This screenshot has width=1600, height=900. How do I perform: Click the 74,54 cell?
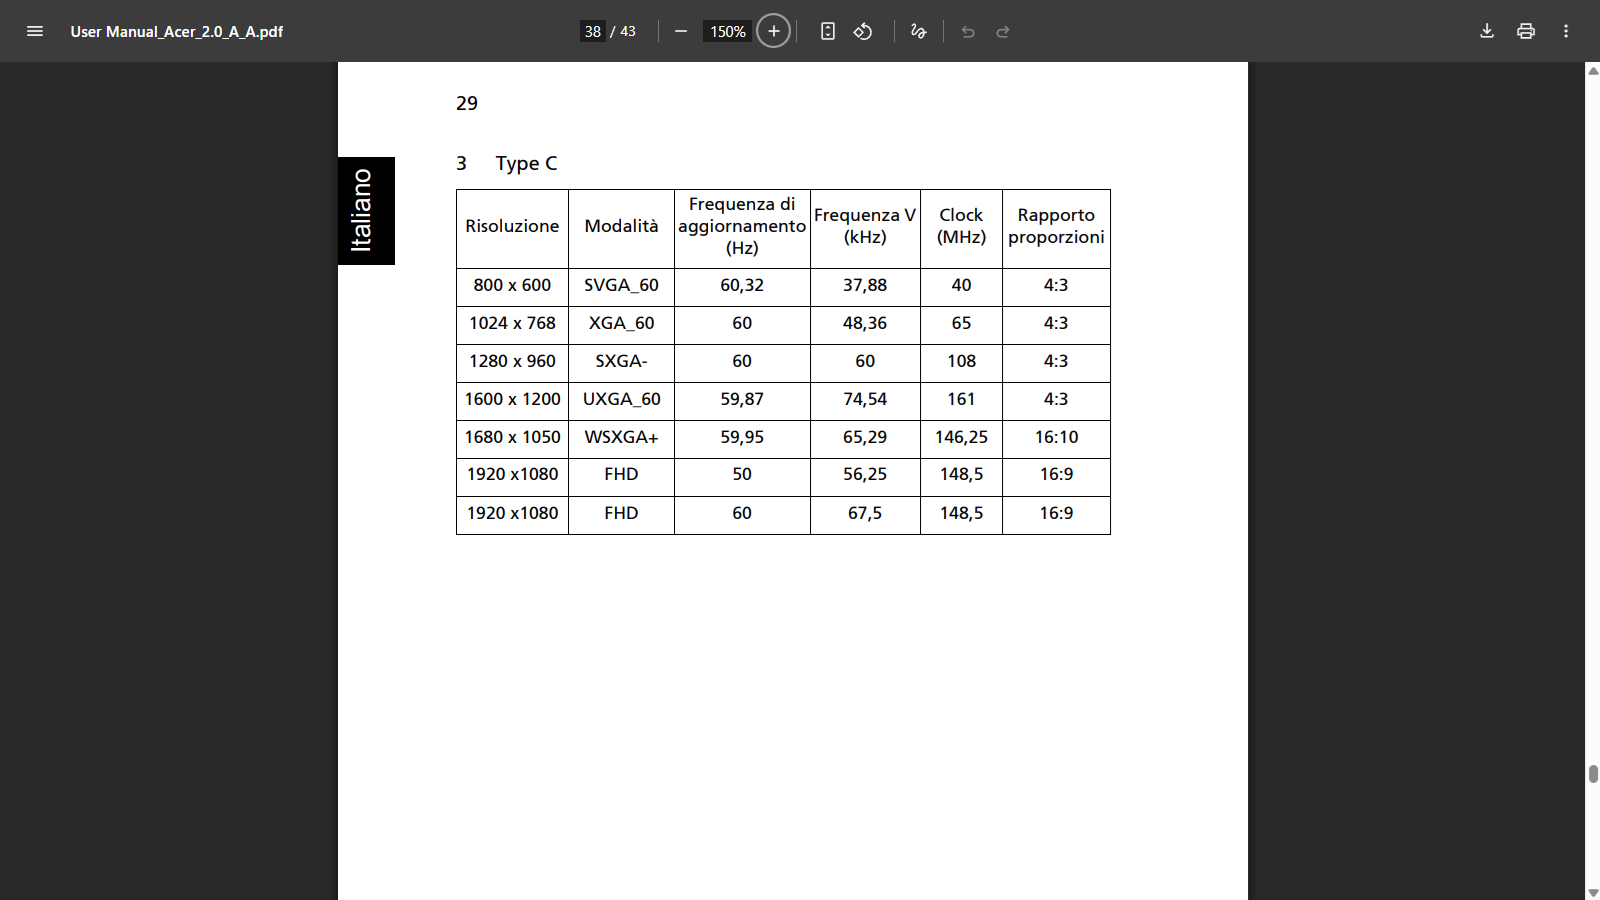[x=865, y=399]
